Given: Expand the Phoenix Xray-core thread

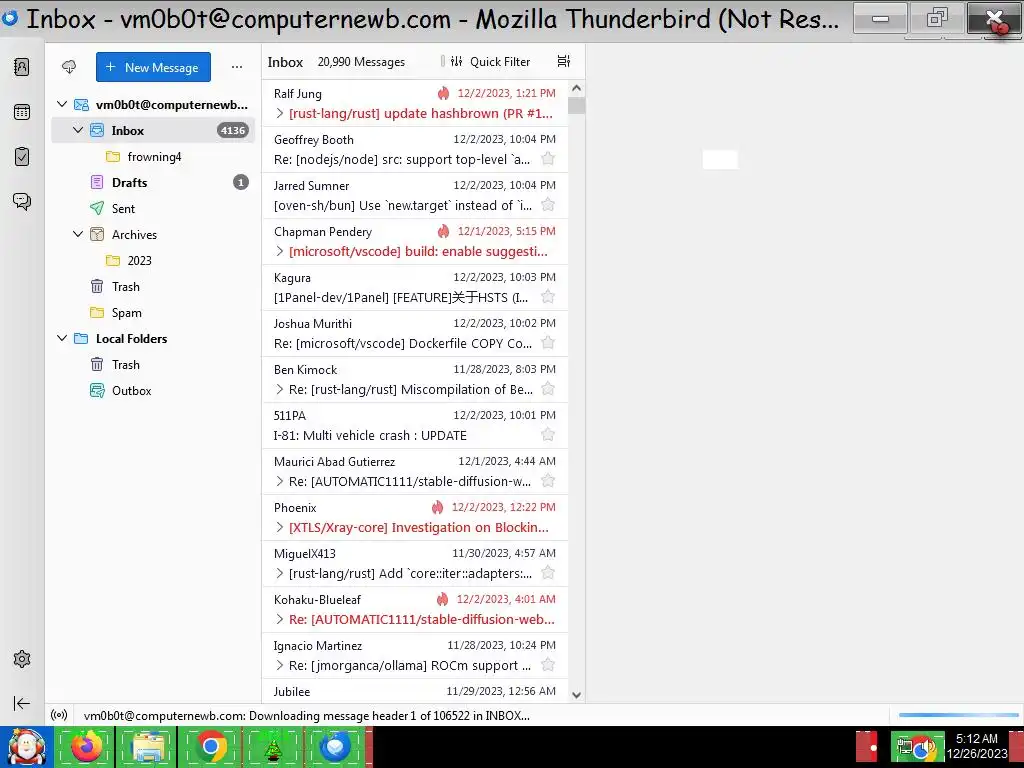Looking at the screenshot, I should tap(280, 527).
